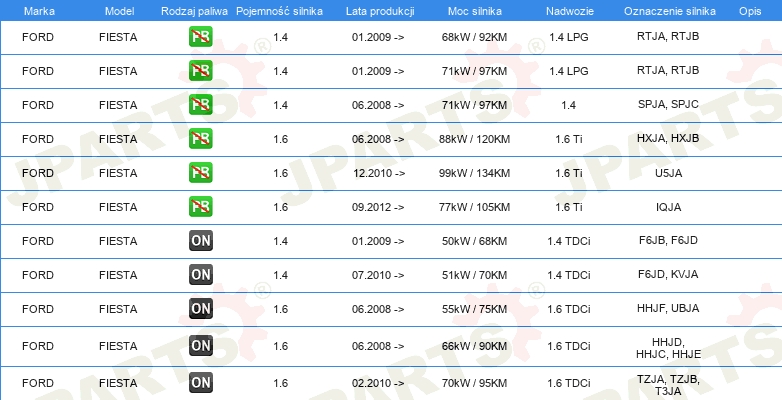Click the Rodzaj paliwa column header
Image resolution: width=782 pixels, height=400 pixels.
195,11
